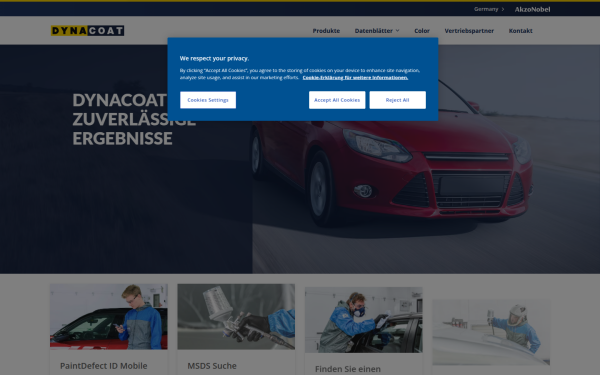Expand the Datenblätter dropdown menu
The width and height of the screenshot is (600, 375).
[377, 31]
